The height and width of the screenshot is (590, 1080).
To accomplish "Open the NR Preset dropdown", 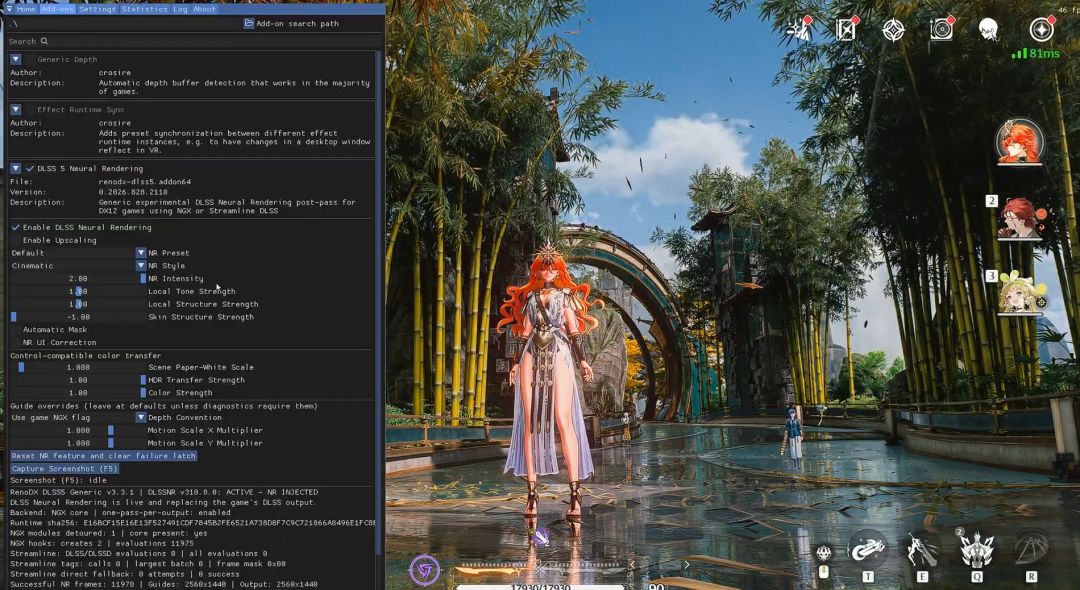I will point(78,253).
